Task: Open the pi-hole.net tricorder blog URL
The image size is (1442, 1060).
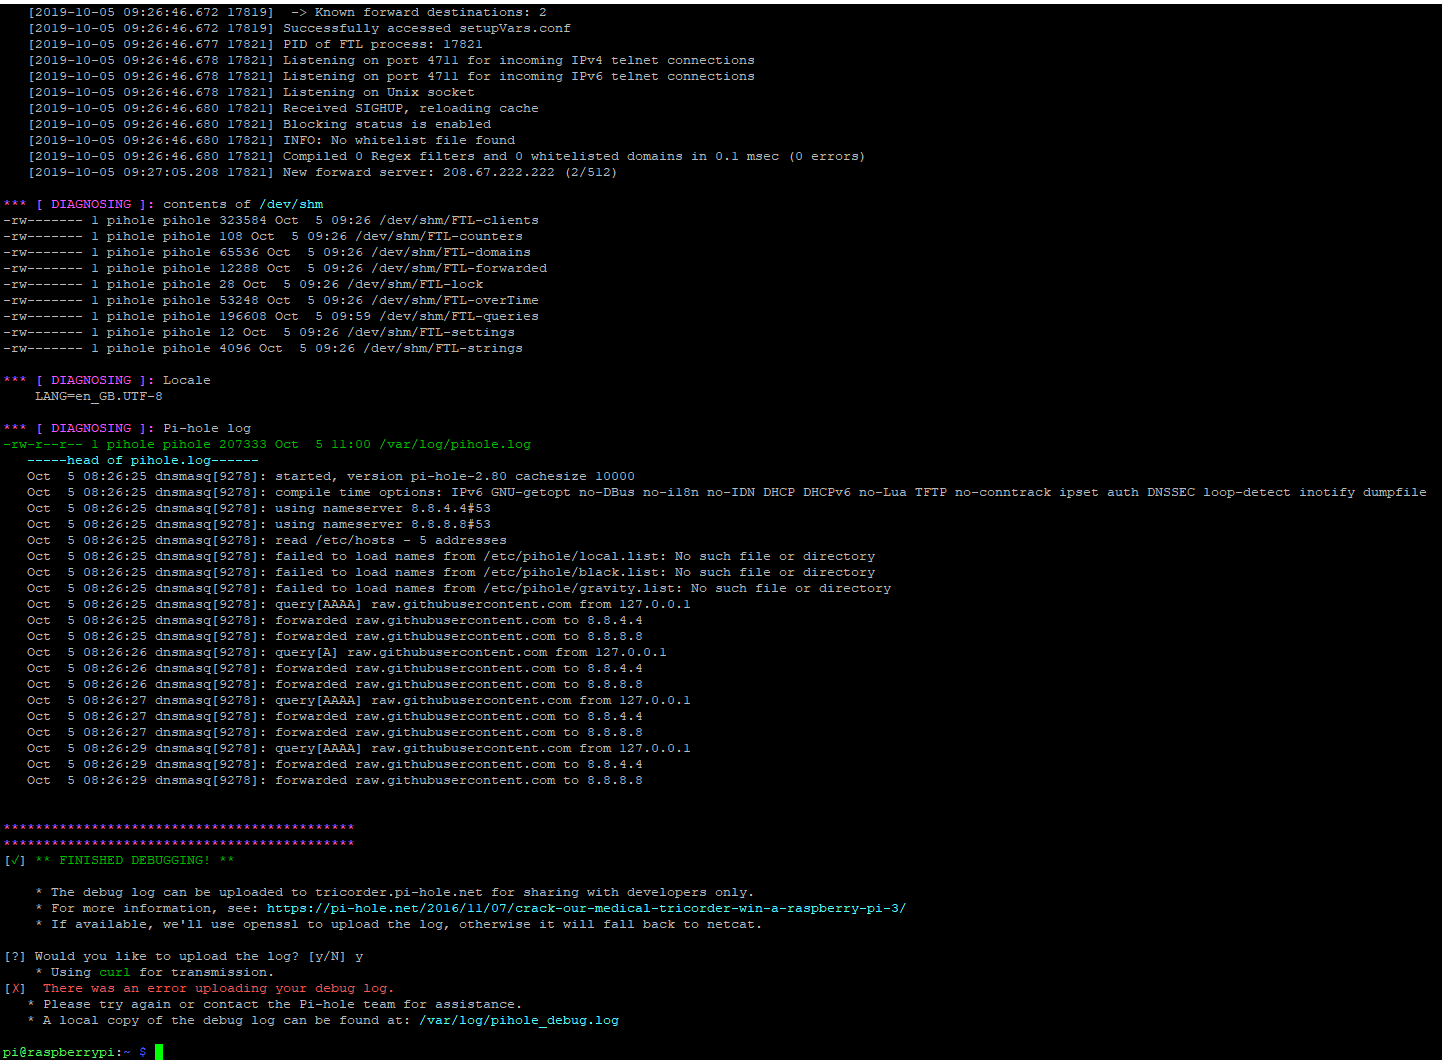Action: click(586, 908)
